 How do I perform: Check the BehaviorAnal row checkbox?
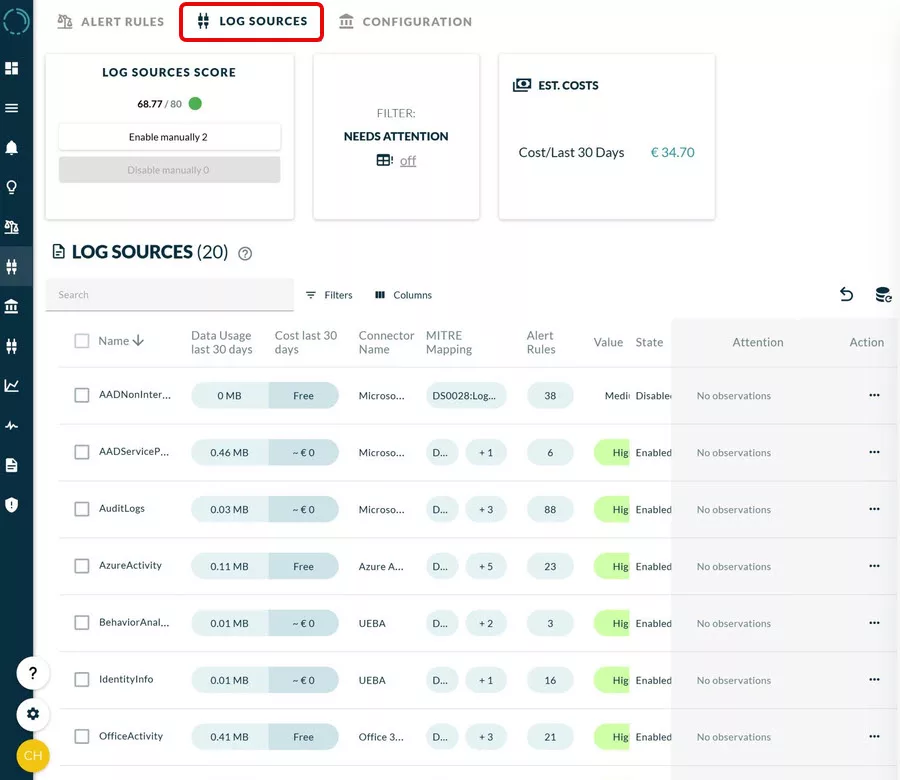[x=82, y=622]
